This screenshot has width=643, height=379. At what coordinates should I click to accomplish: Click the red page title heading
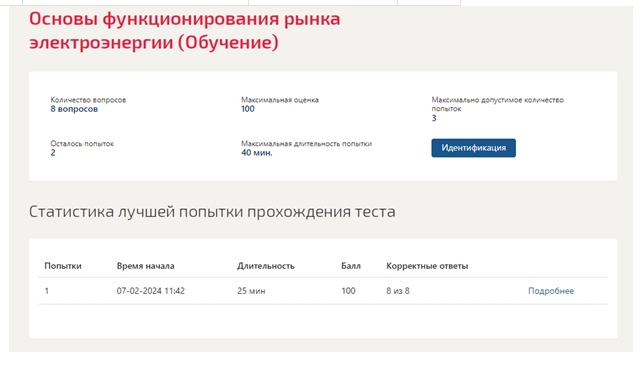click(x=185, y=31)
